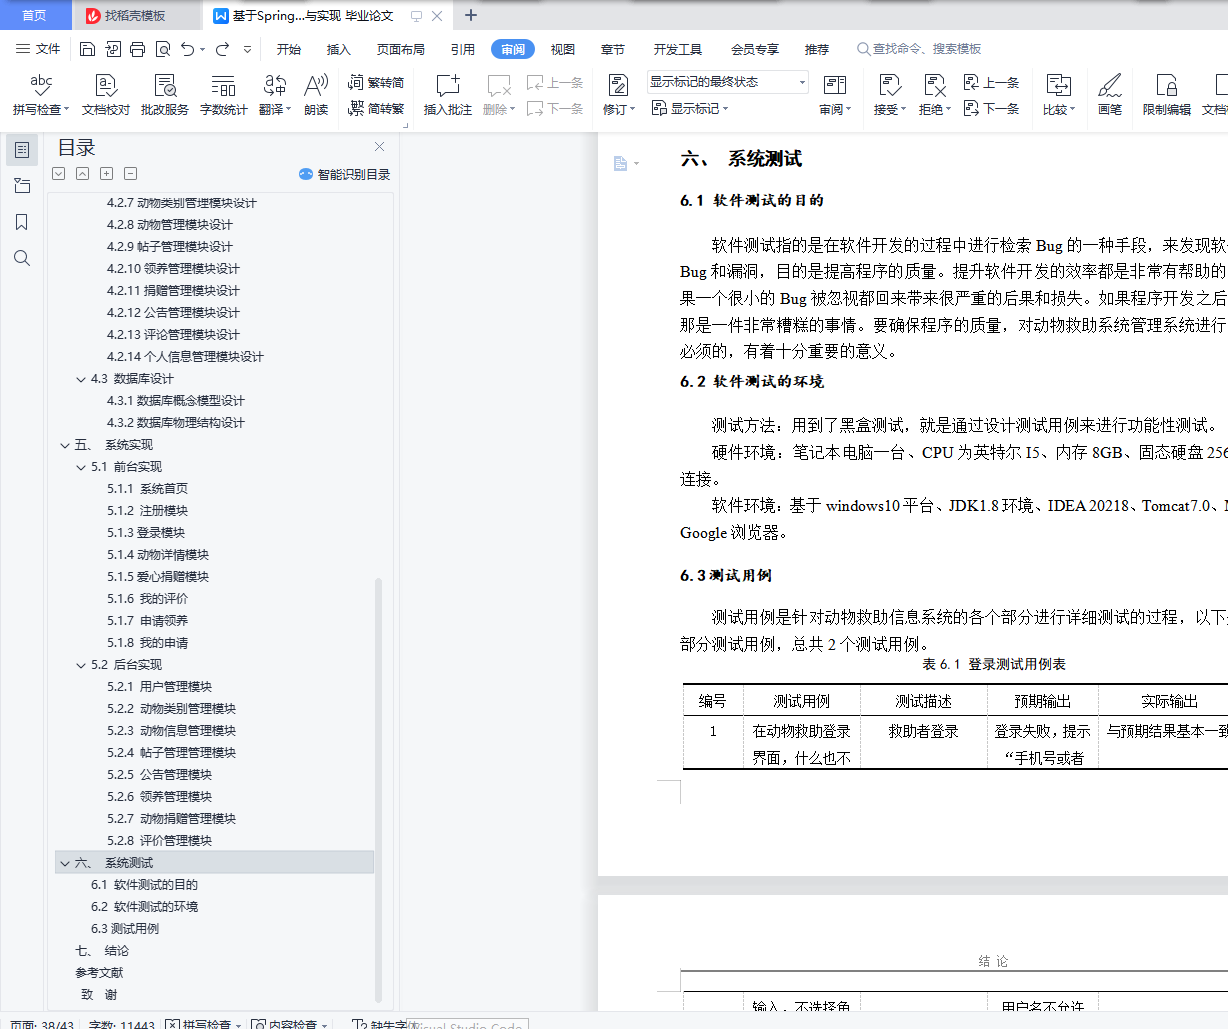1228x1029 pixels.
Task: Collapse the 5.1 前台实现 node
Action: [x=81, y=467]
